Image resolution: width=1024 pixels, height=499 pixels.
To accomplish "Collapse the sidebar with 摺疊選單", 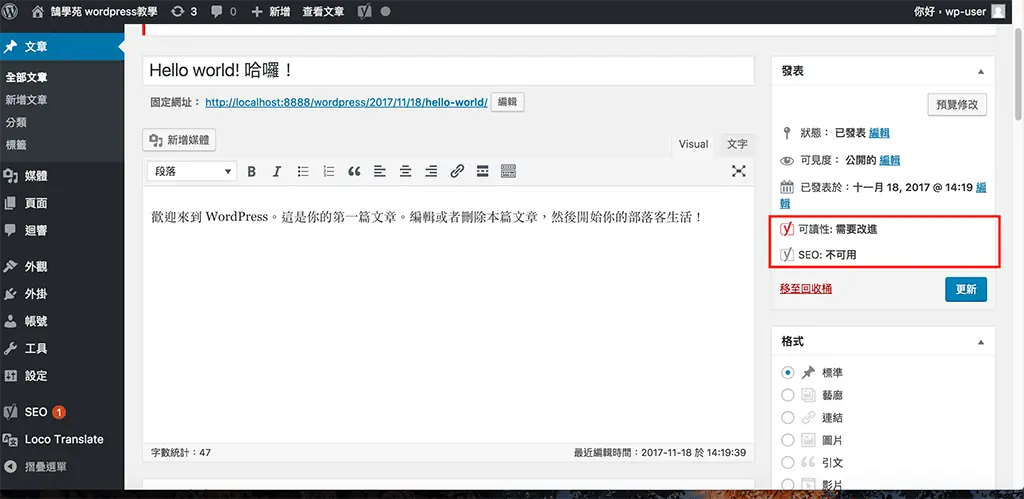I will 62,467.
